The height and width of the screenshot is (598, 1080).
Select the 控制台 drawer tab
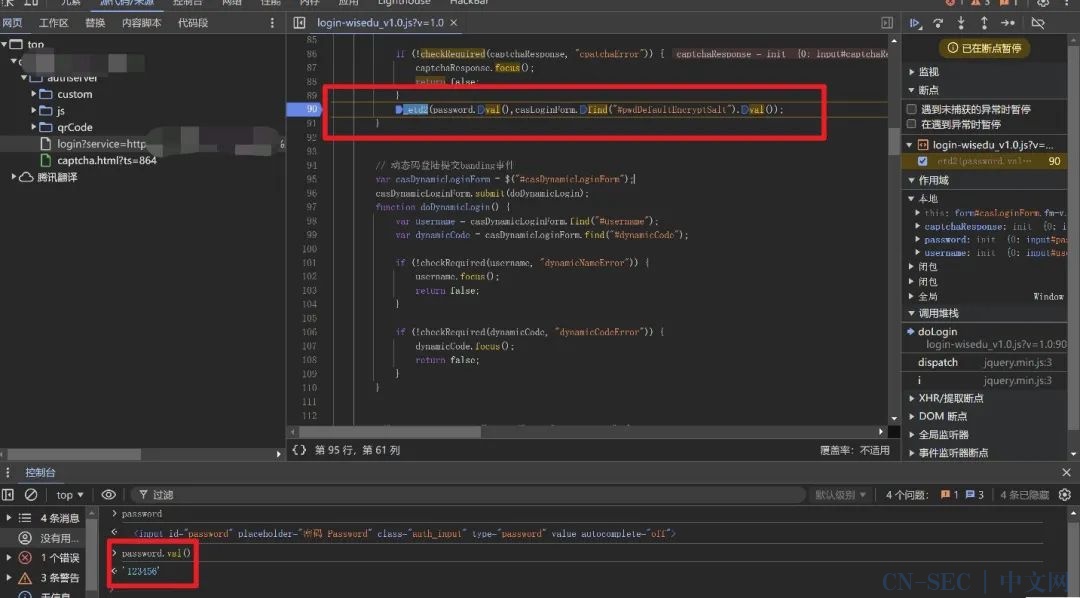coord(40,473)
